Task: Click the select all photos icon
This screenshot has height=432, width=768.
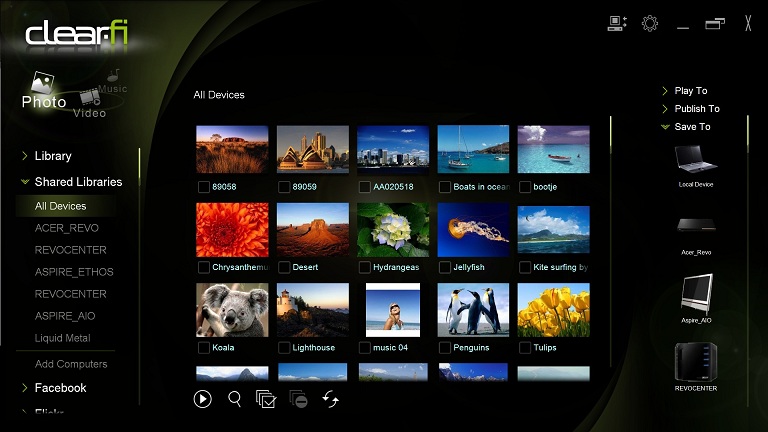Action: (x=266, y=399)
